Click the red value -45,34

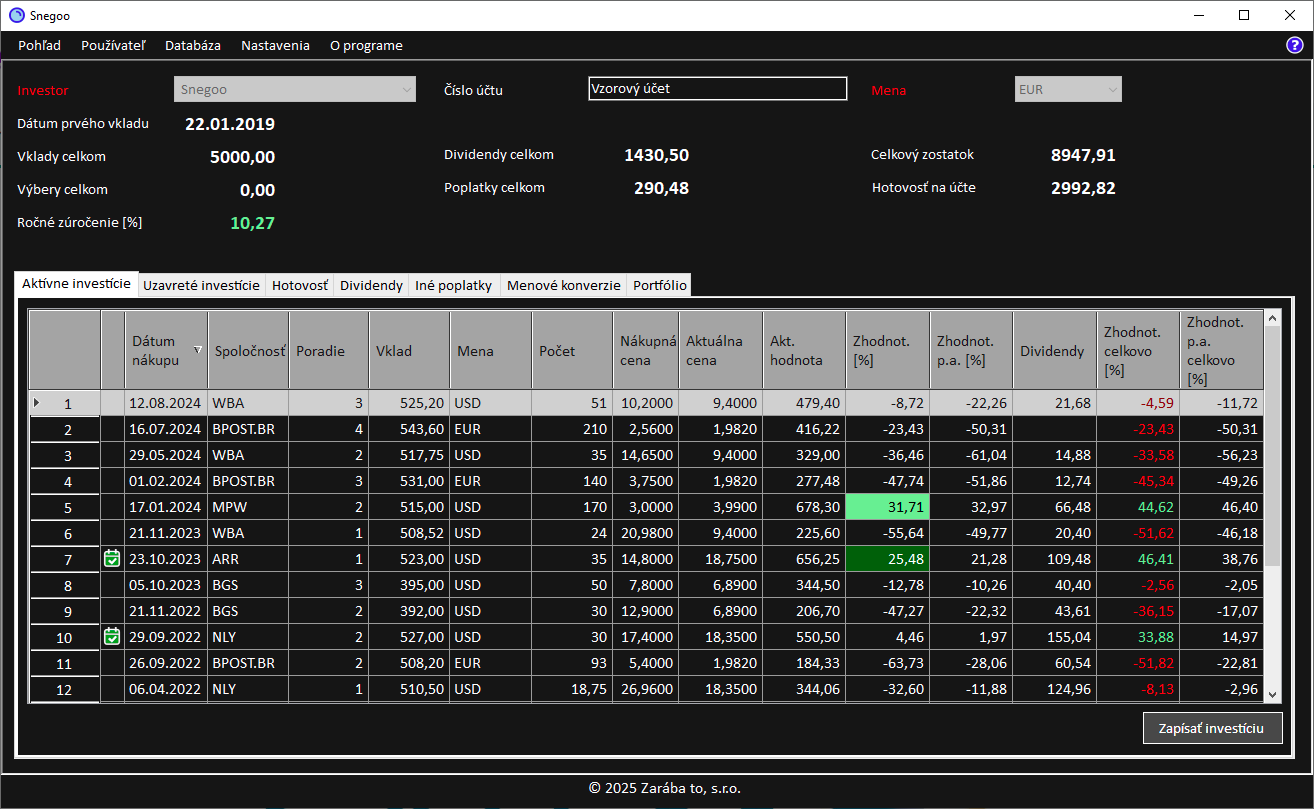[x=1138, y=481]
